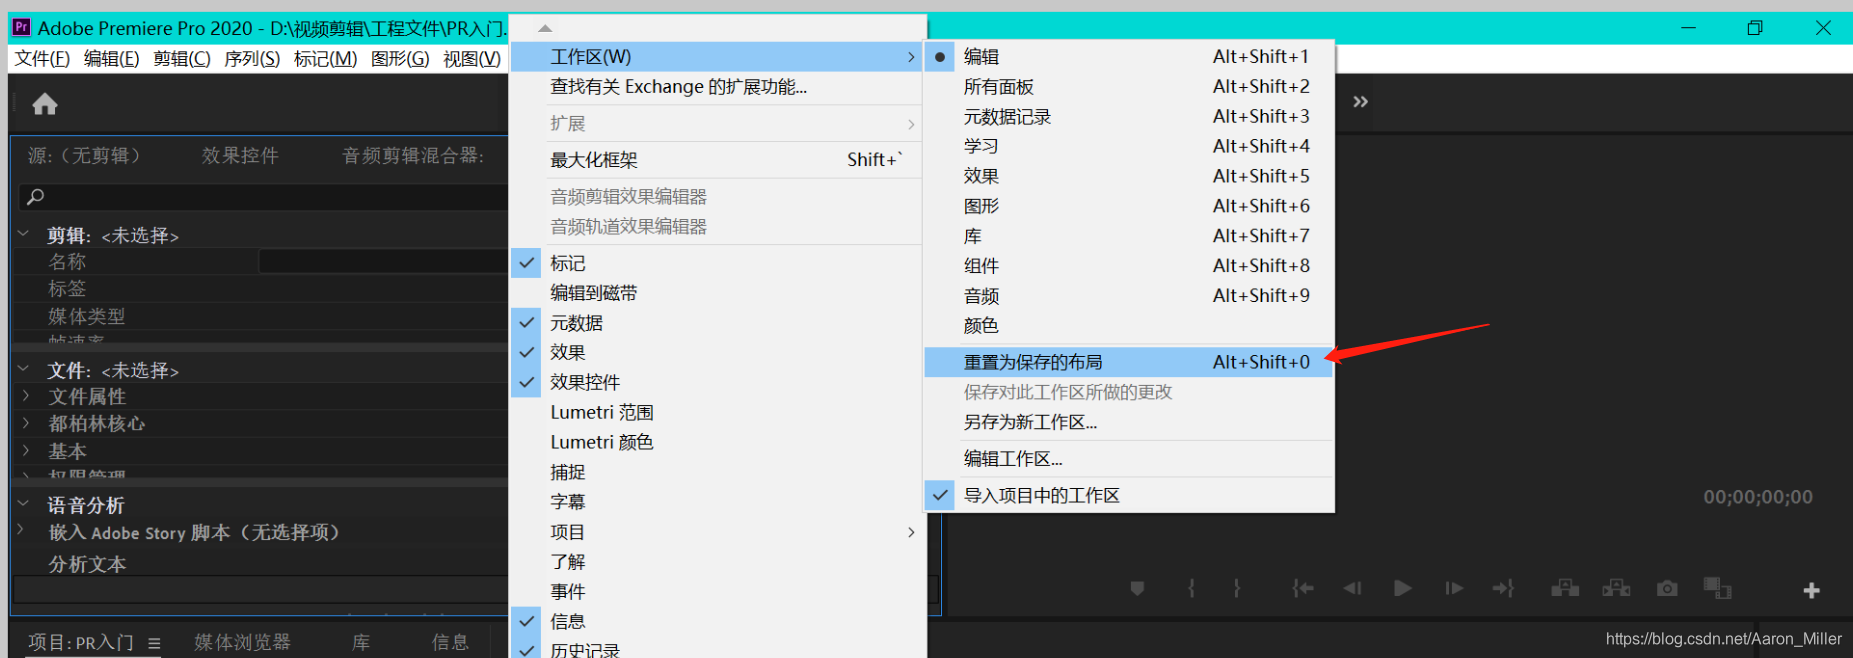Click the Add Marker button in monitor
The width and height of the screenshot is (1853, 658).
tap(1137, 589)
